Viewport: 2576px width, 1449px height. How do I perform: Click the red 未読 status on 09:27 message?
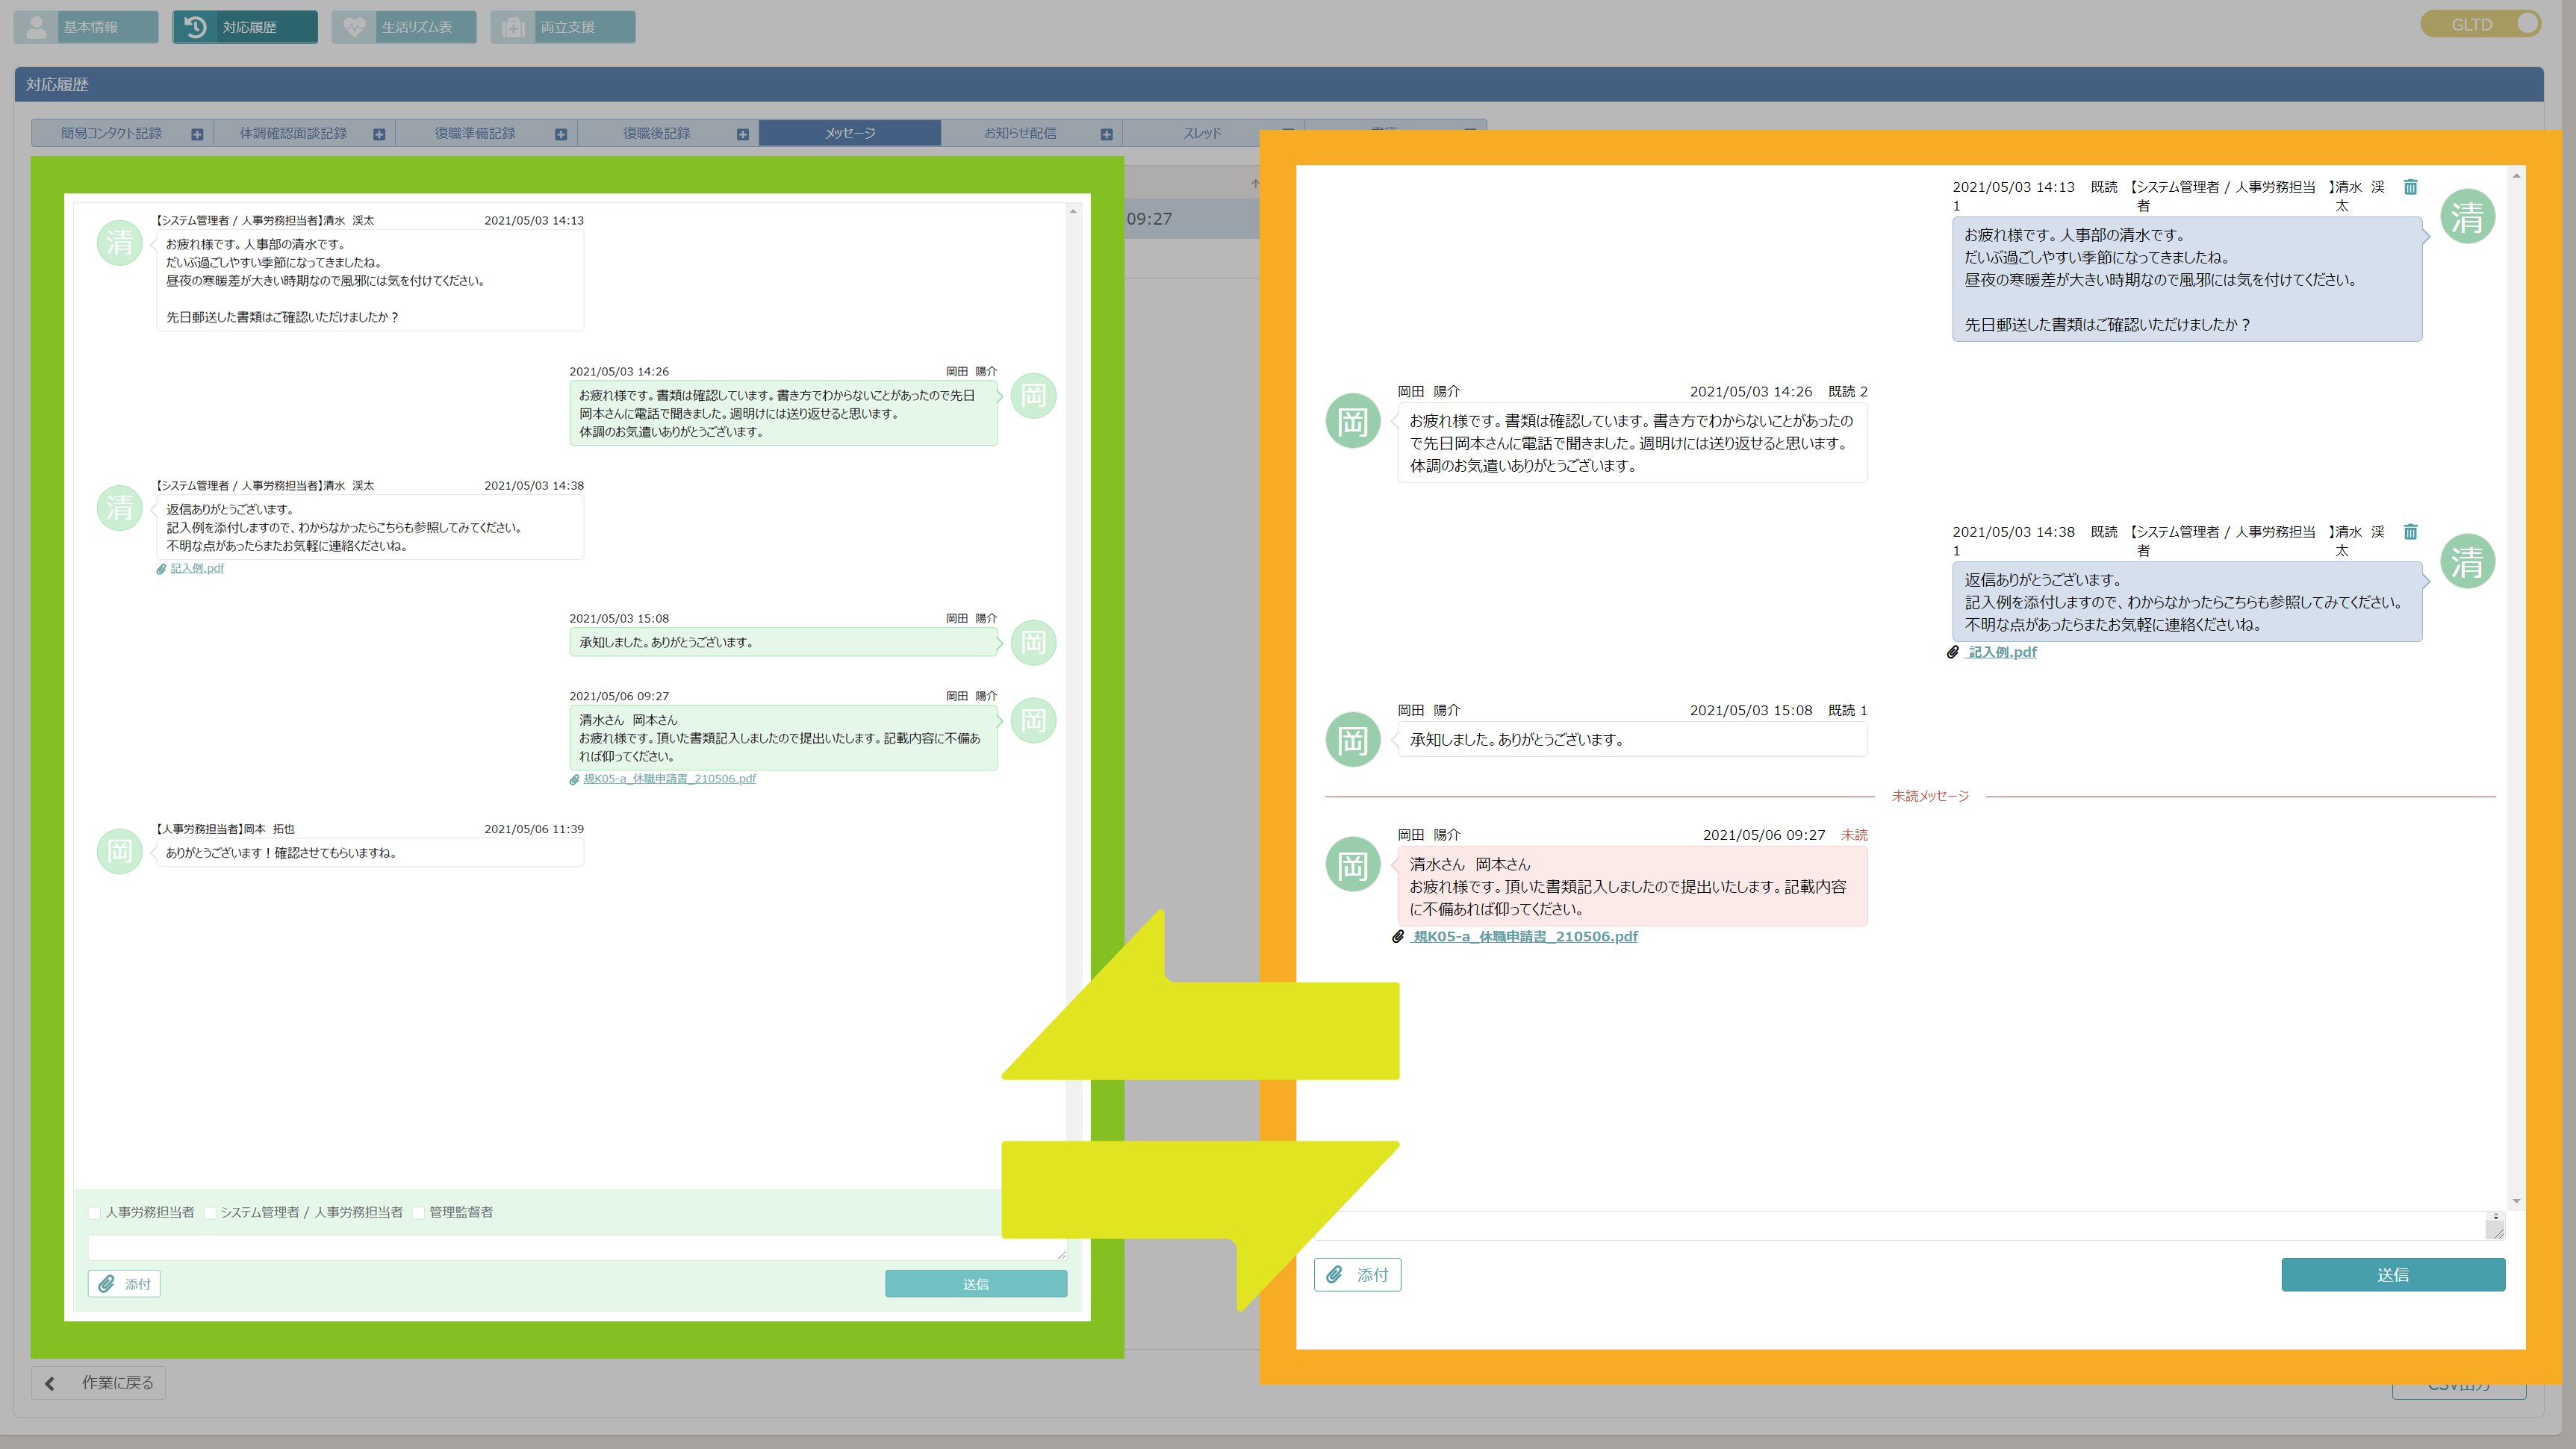pyautogui.click(x=1854, y=835)
